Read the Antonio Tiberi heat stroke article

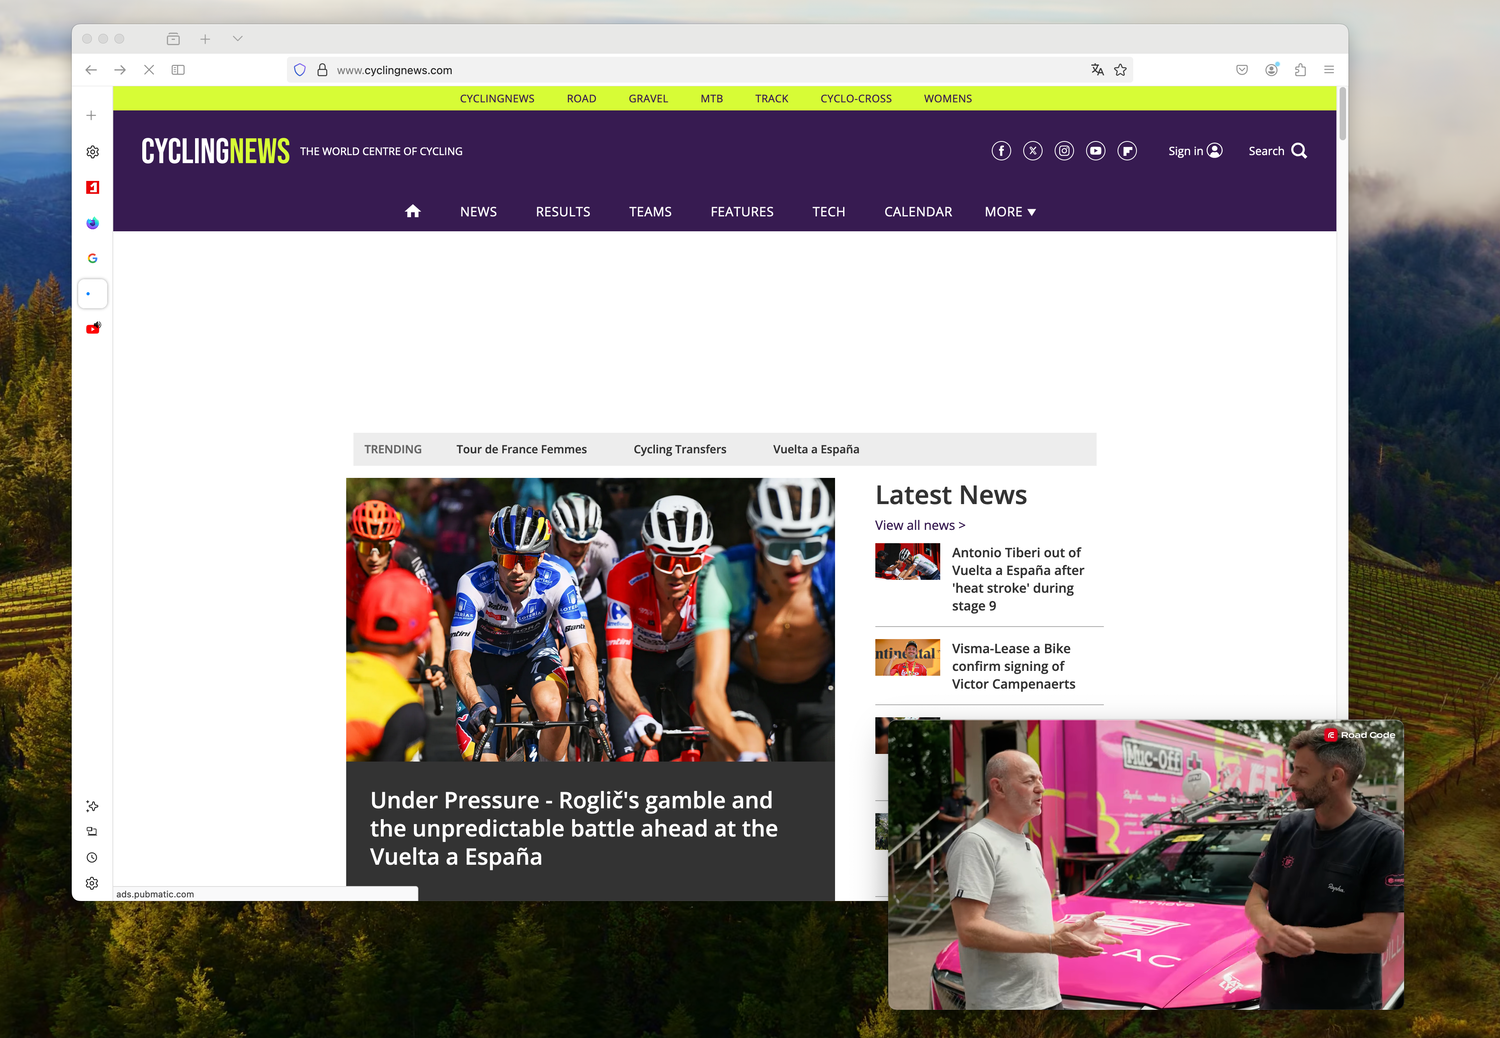click(1018, 579)
